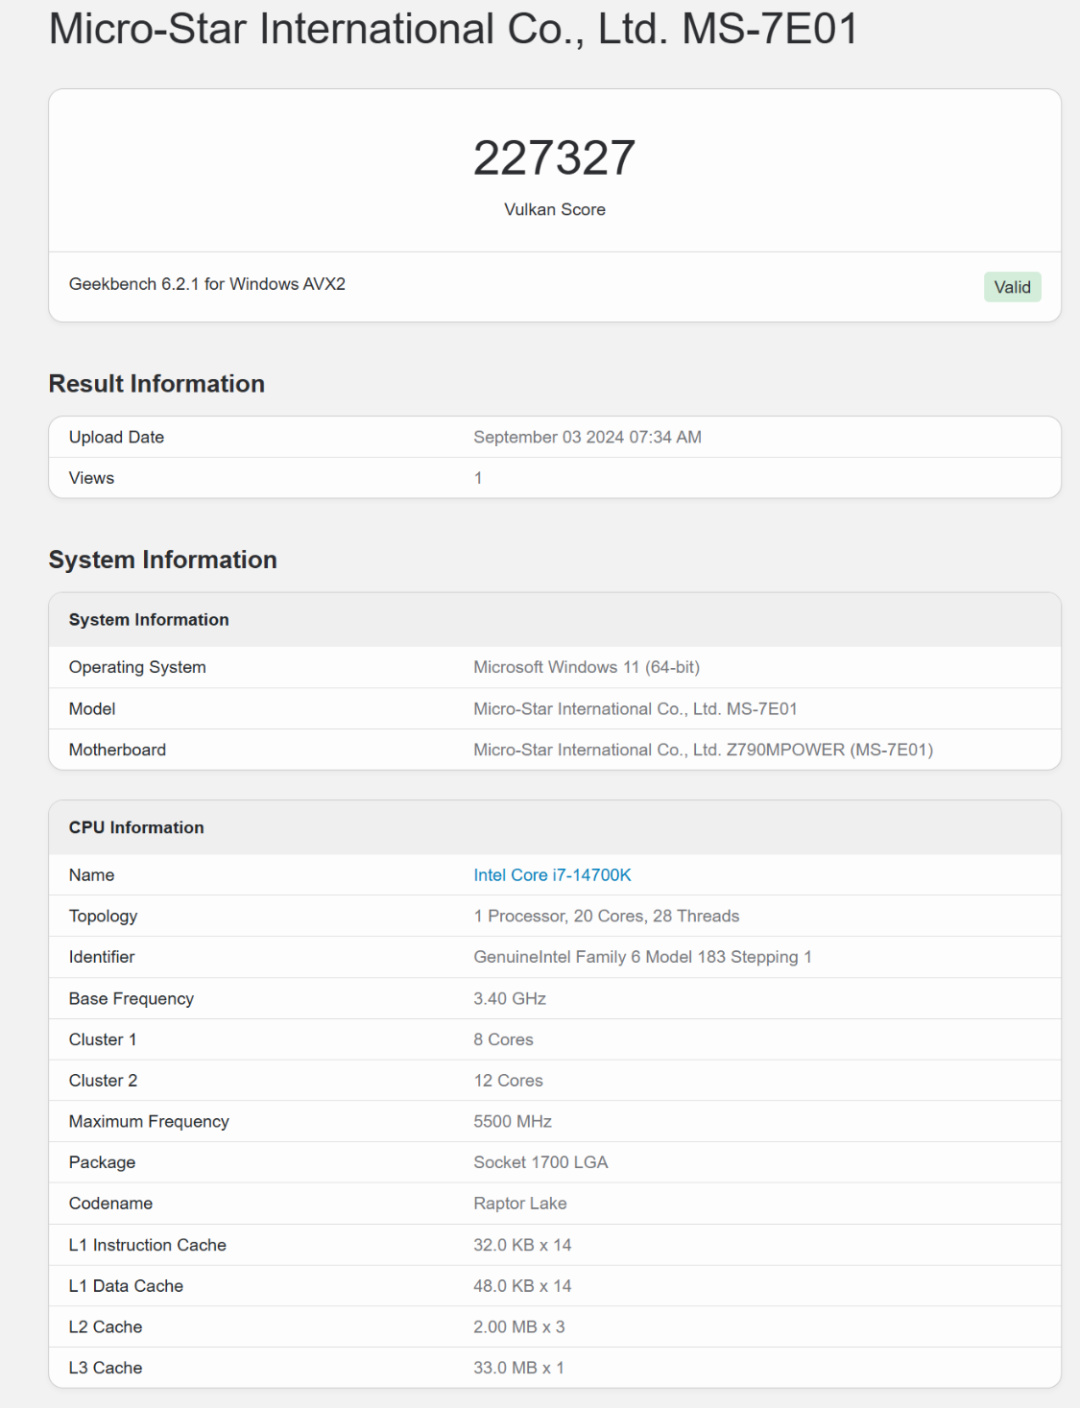Click the green Valid badge
1080x1408 pixels.
(x=1012, y=287)
